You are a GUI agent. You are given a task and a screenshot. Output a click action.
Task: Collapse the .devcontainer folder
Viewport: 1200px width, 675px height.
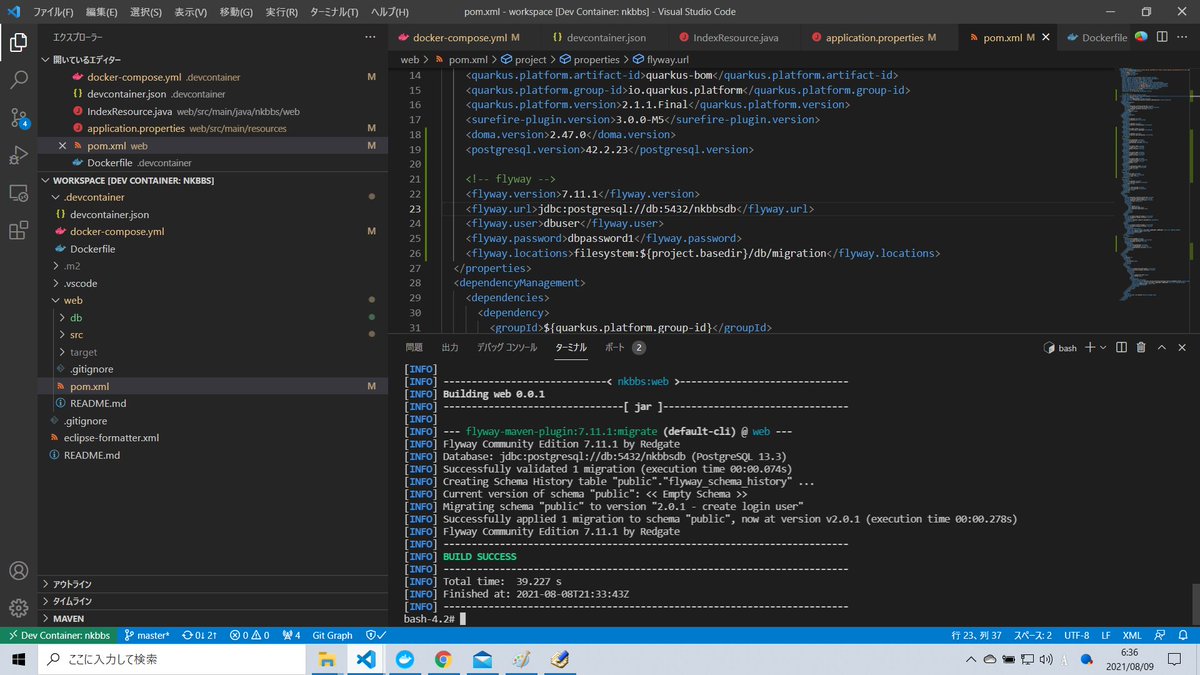click(x=211, y=197)
